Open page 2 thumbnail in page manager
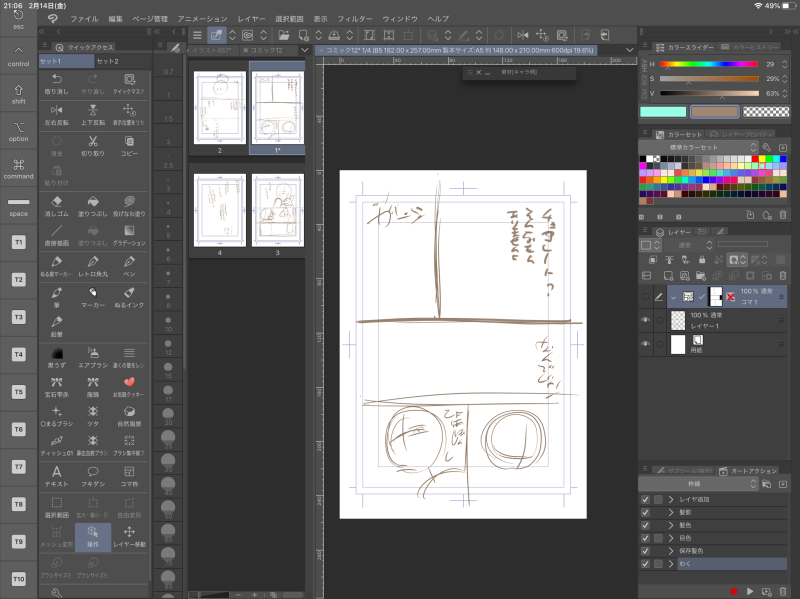 tap(220, 108)
